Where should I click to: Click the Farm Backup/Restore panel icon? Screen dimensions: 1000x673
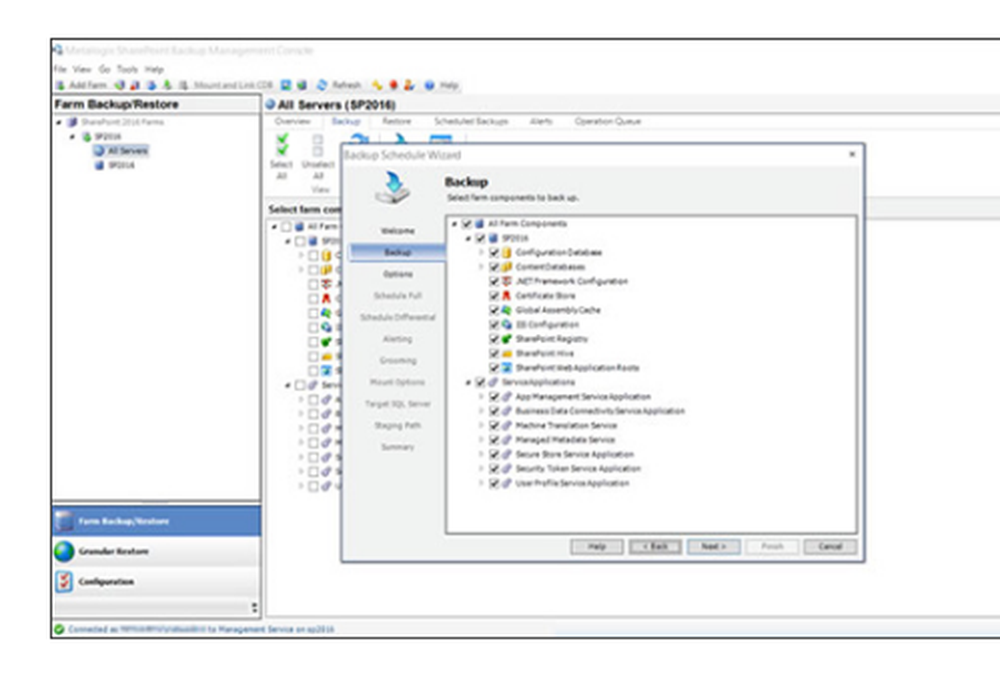pyautogui.click(x=64, y=521)
